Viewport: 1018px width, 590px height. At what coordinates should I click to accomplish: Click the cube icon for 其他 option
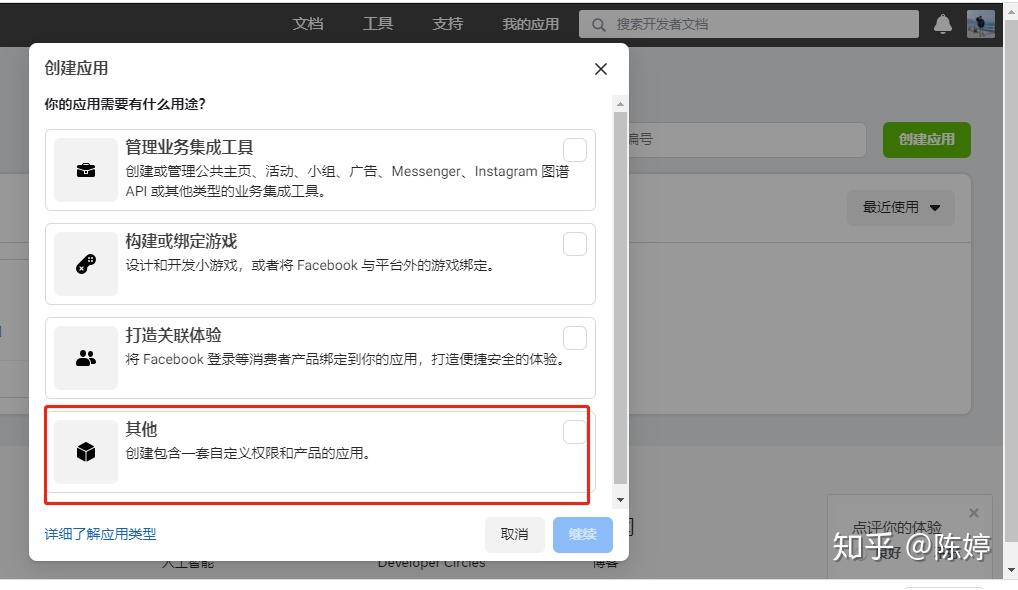coord(85,450)
